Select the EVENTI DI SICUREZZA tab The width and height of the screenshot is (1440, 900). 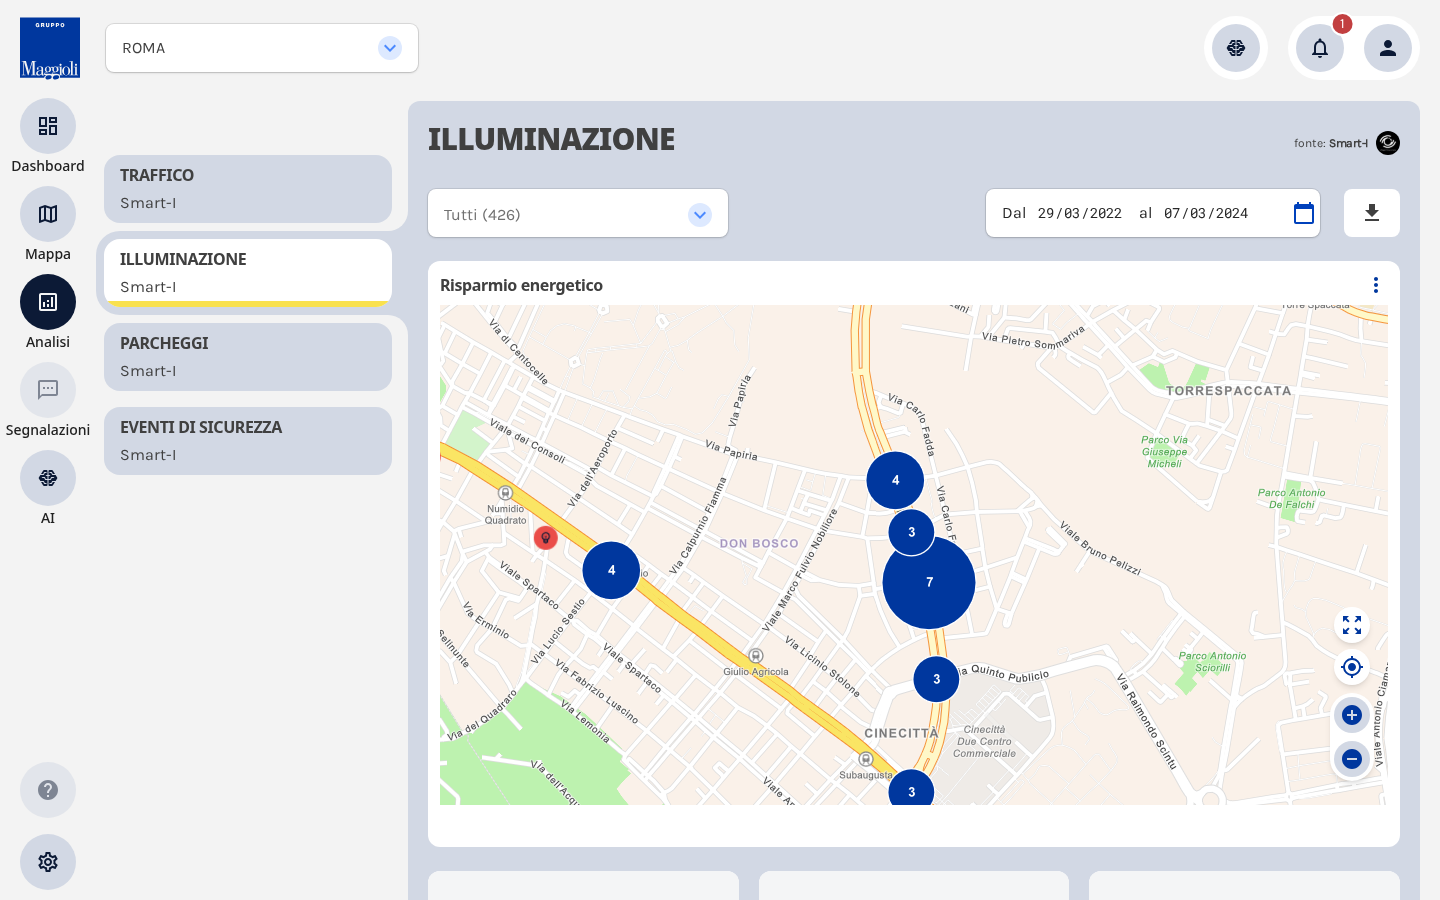248,441
